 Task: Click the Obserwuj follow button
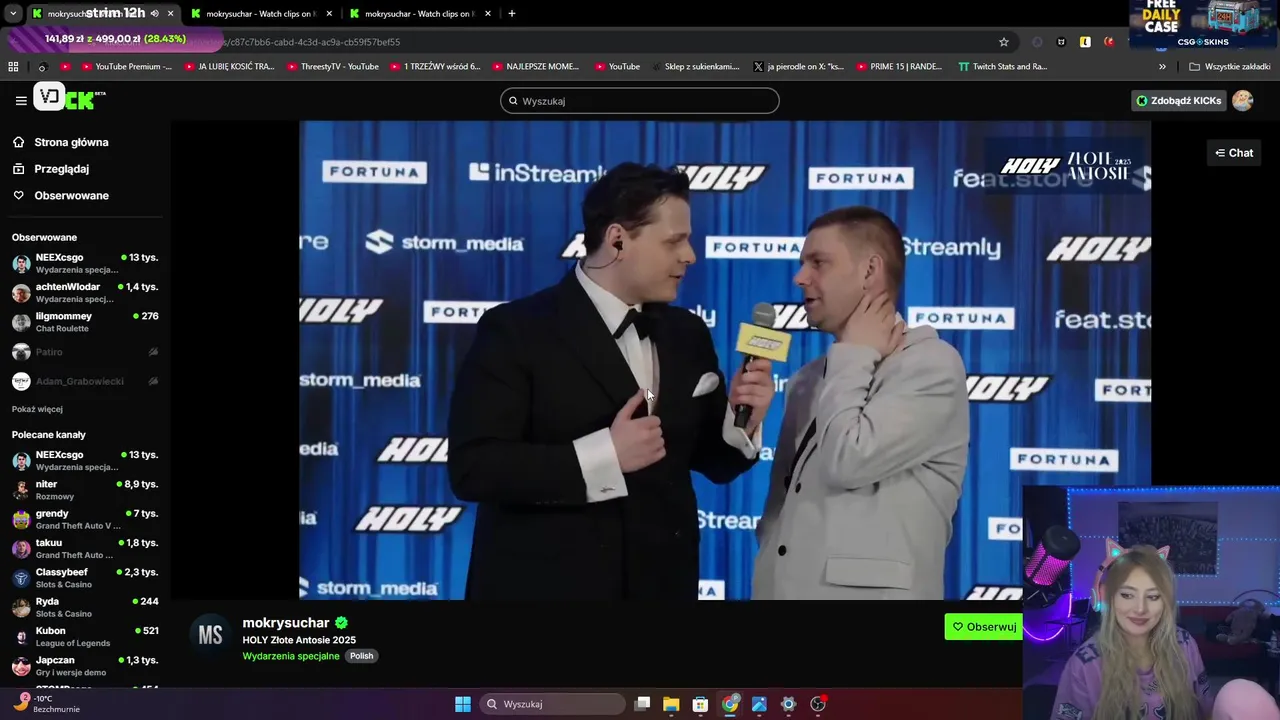coord(984,627)
